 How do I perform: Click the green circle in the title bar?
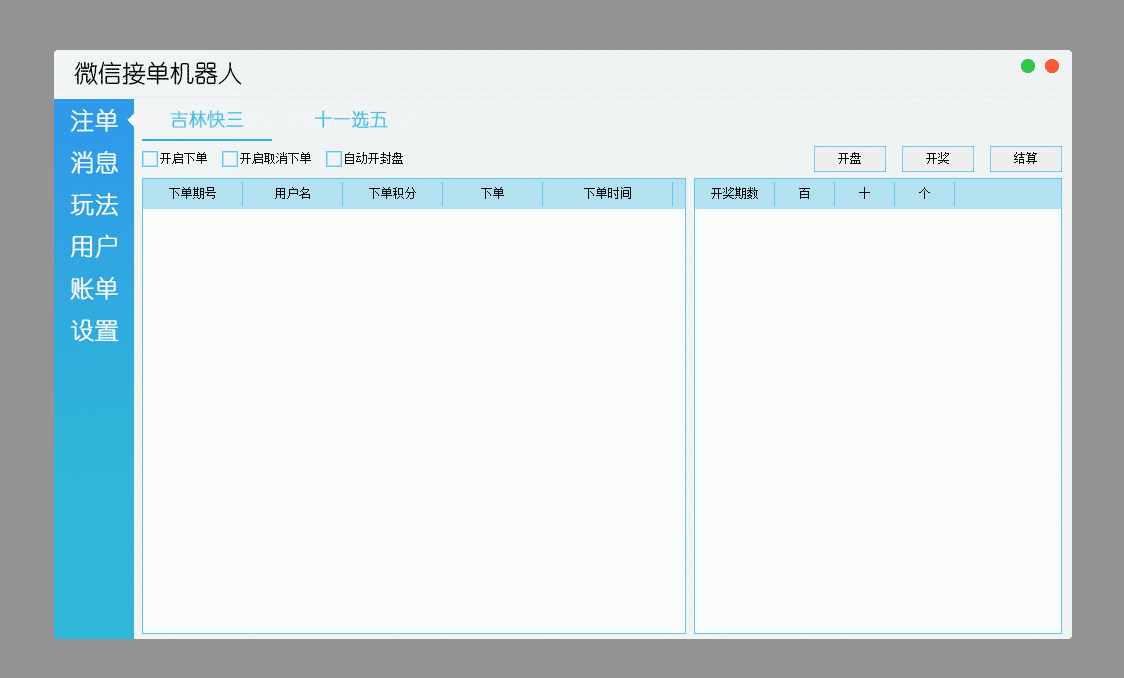coord(1027,65)
